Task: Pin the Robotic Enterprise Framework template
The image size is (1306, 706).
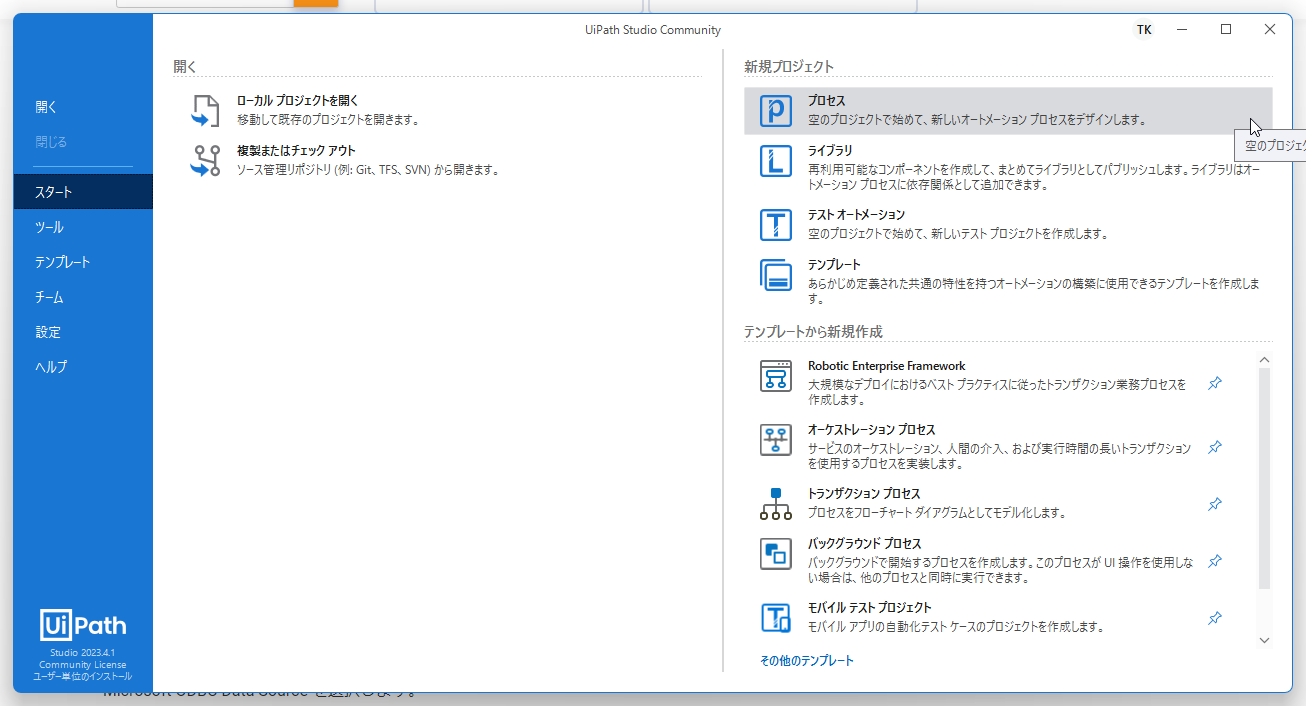Action: click(x=1215, y=383)
